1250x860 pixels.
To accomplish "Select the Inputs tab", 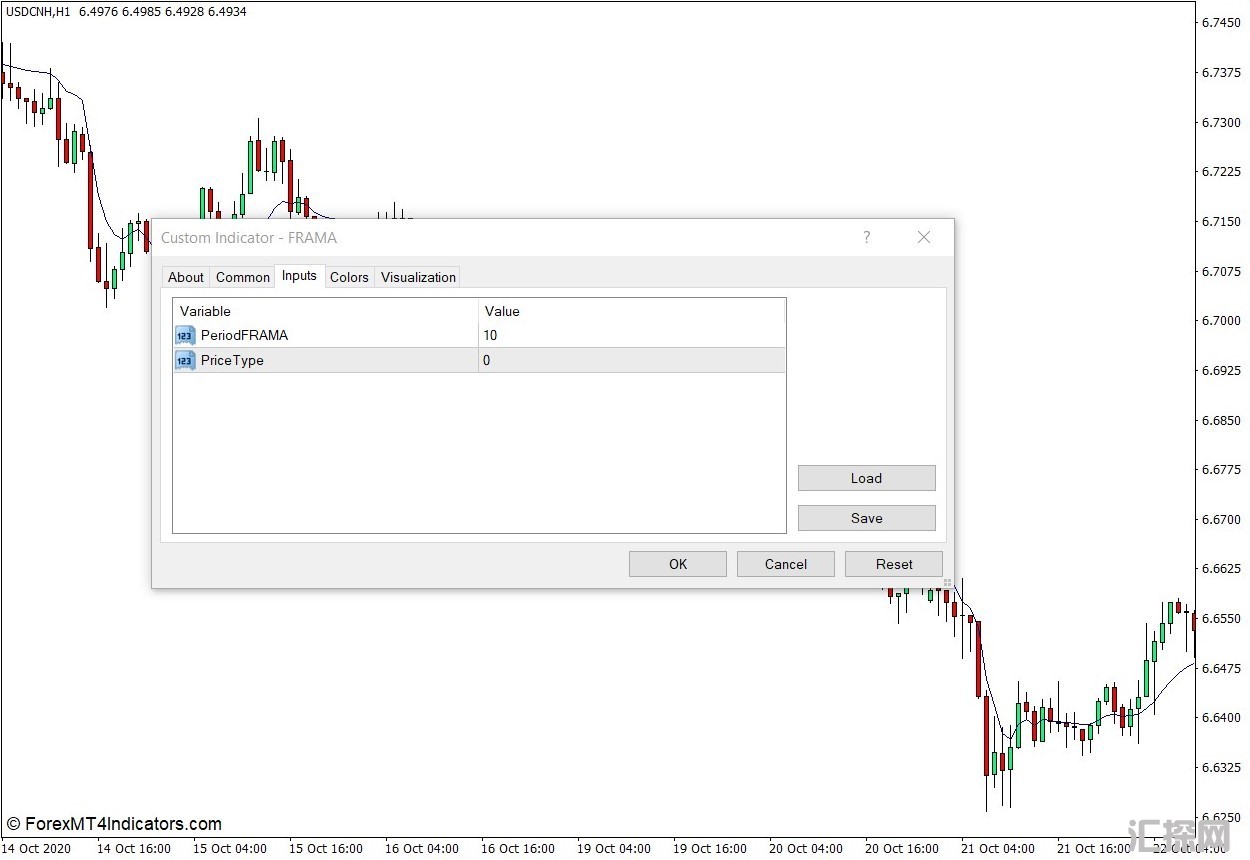I will click(x=299, y=276).
